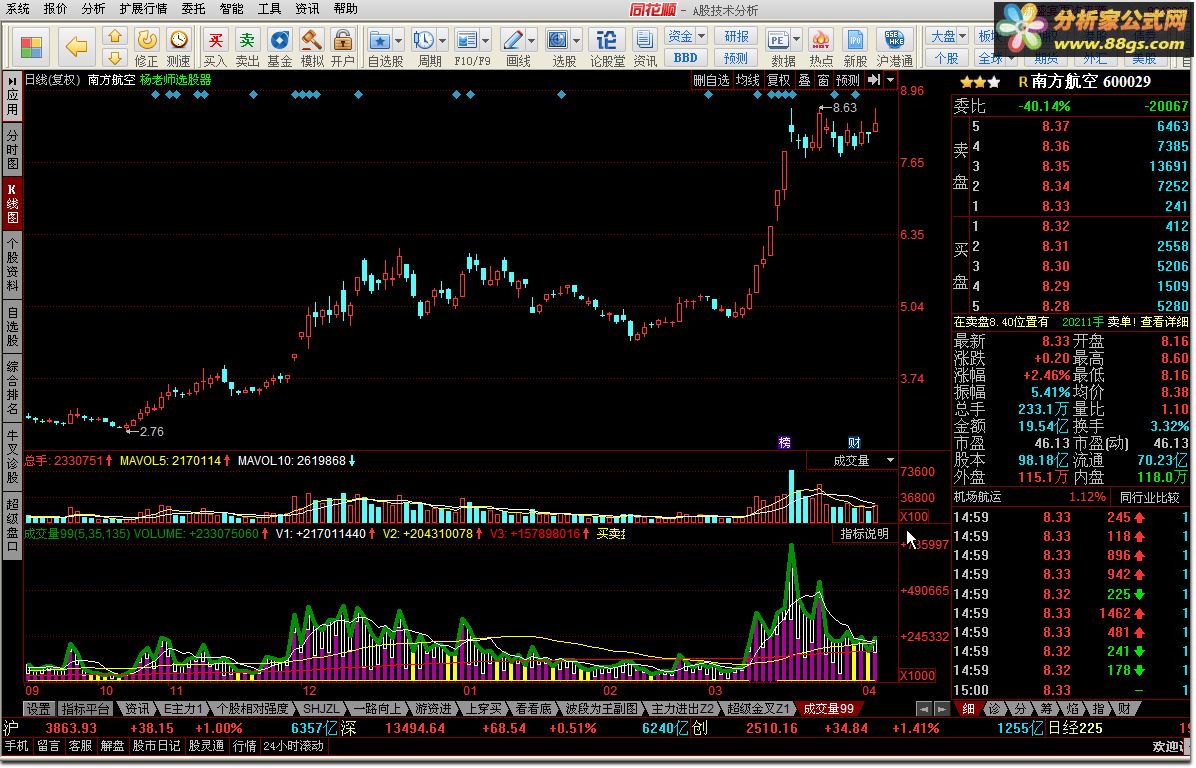Open the 报价 menu
The height and width of the screenshot is (768, 1196).
click(55, 8)
